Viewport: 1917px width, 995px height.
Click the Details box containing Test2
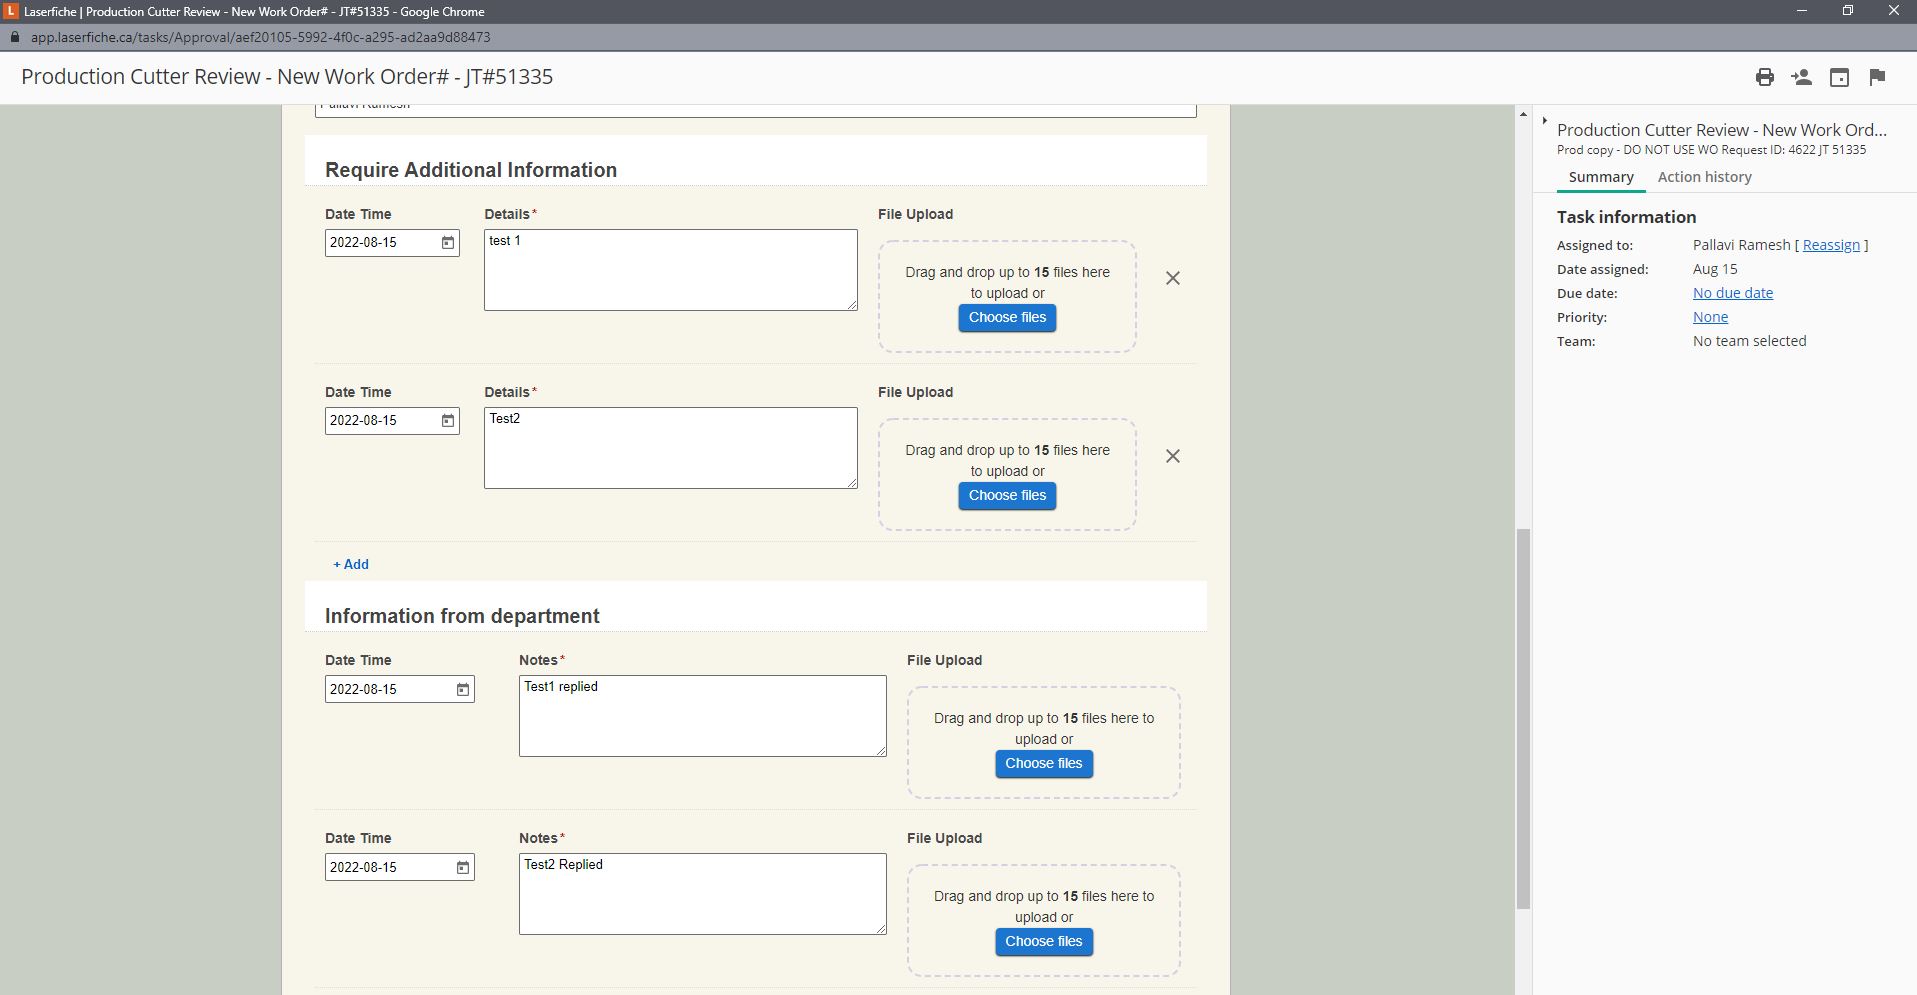click(x=670, y=448)
